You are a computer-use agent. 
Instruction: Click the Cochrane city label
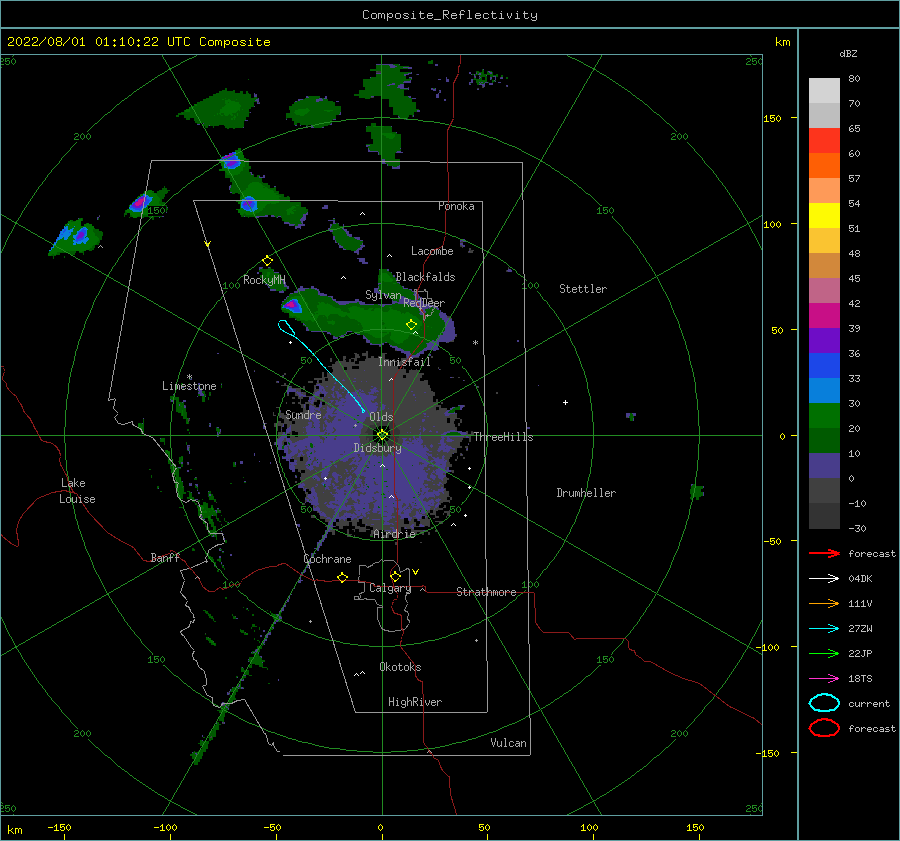point(327,559)
